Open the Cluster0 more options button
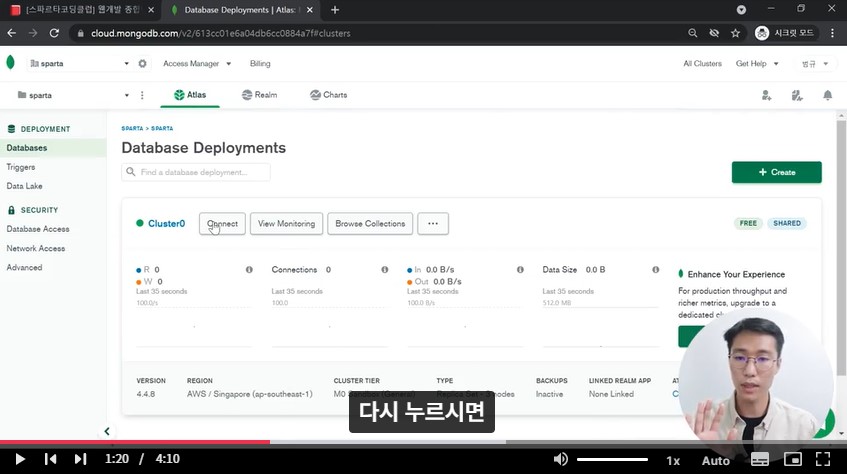 (433, 223)
